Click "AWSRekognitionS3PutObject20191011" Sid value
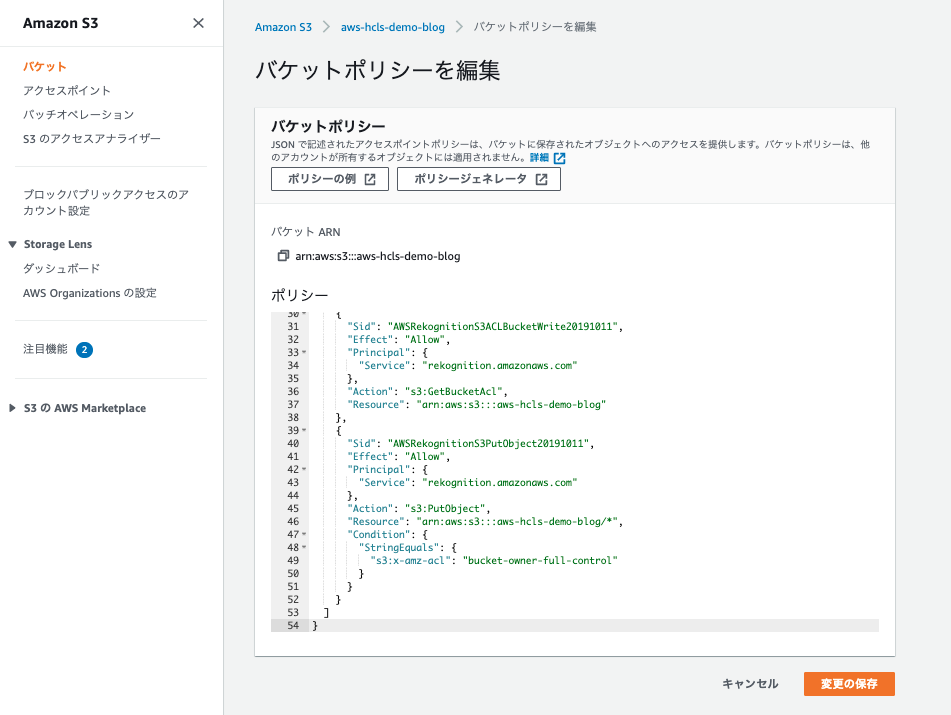Image resolution: width=951 pixels, height=715 pixels. pos(488,443)
